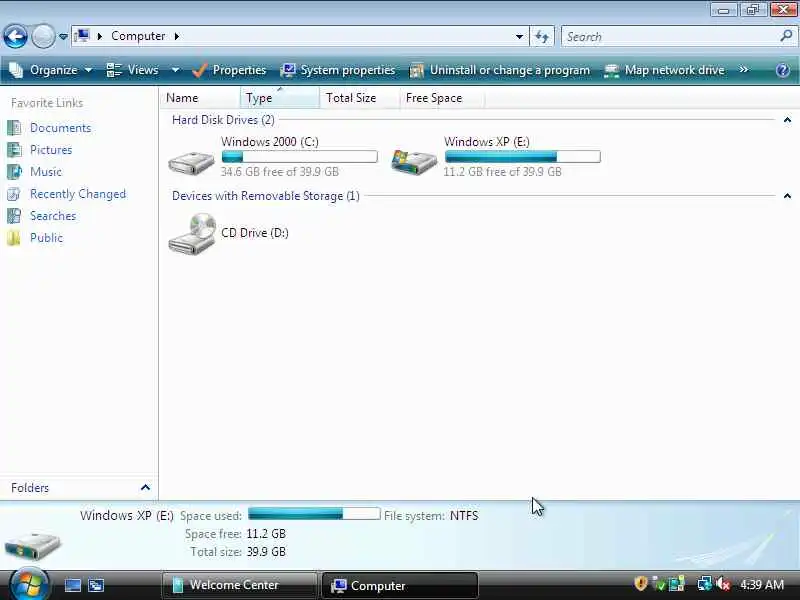Show hidden toolbar commands chevron
Screen dimensions: 800x600
click(x=744, y=69)
